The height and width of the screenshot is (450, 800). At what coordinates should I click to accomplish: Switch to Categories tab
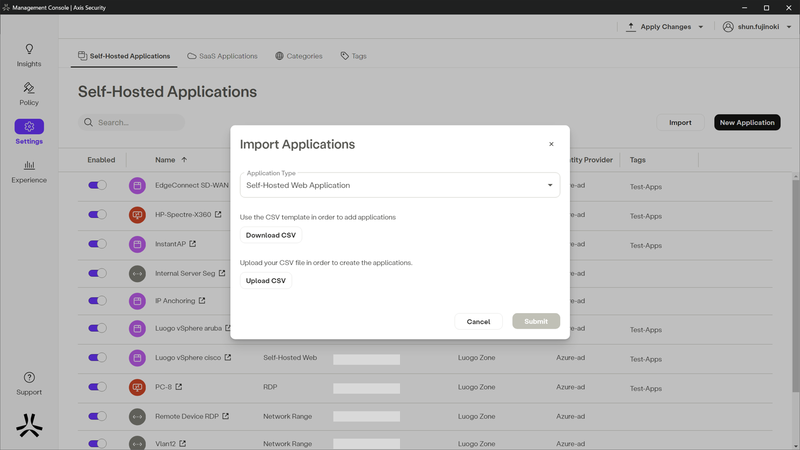299,56
